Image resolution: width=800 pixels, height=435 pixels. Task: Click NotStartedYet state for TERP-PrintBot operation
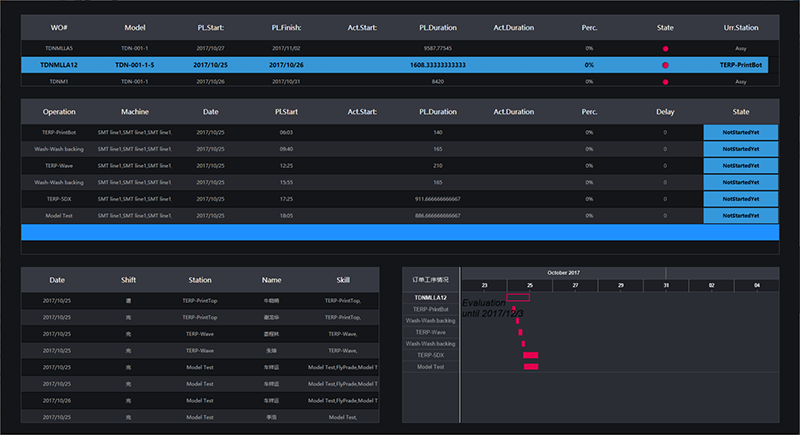tap(741, 132)
